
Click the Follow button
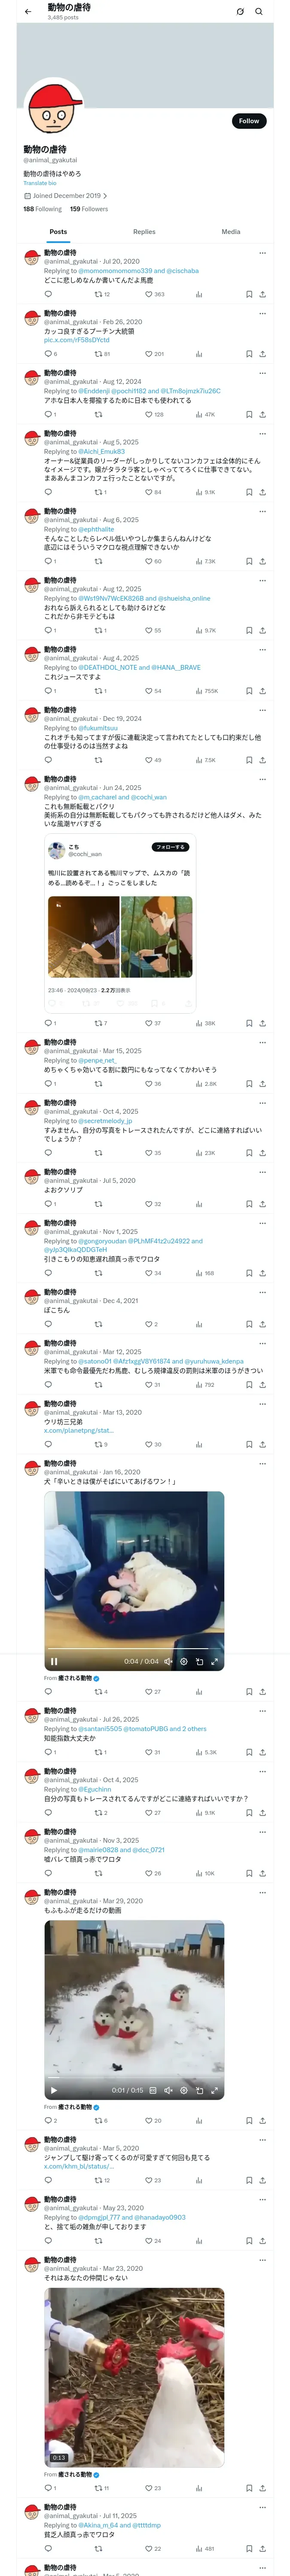click(x=248, y=121)
